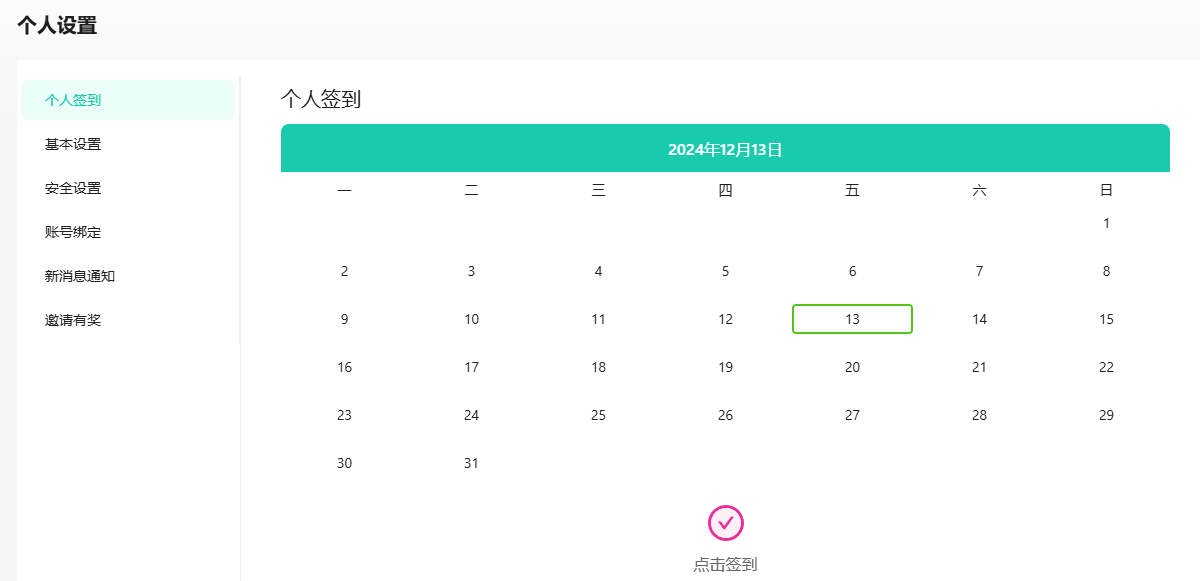The image size is (1200, 581).
Task: Click the 2024年12月13日 calendar header
Action: coord(725,149)
